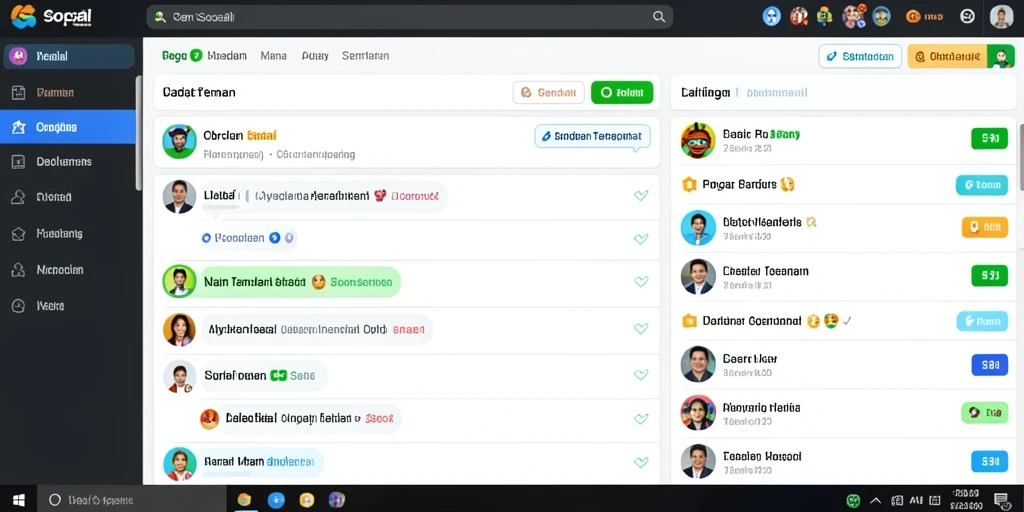The image size is (1024, 512).
Task: Click into the taskbar search box
Action: pyautogui.click(x=131, y=500)
